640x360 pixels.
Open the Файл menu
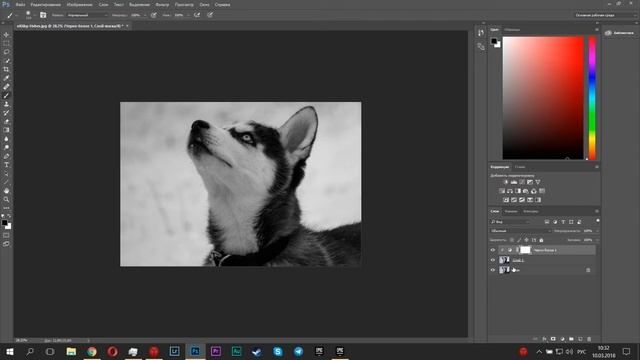point(20,5)
